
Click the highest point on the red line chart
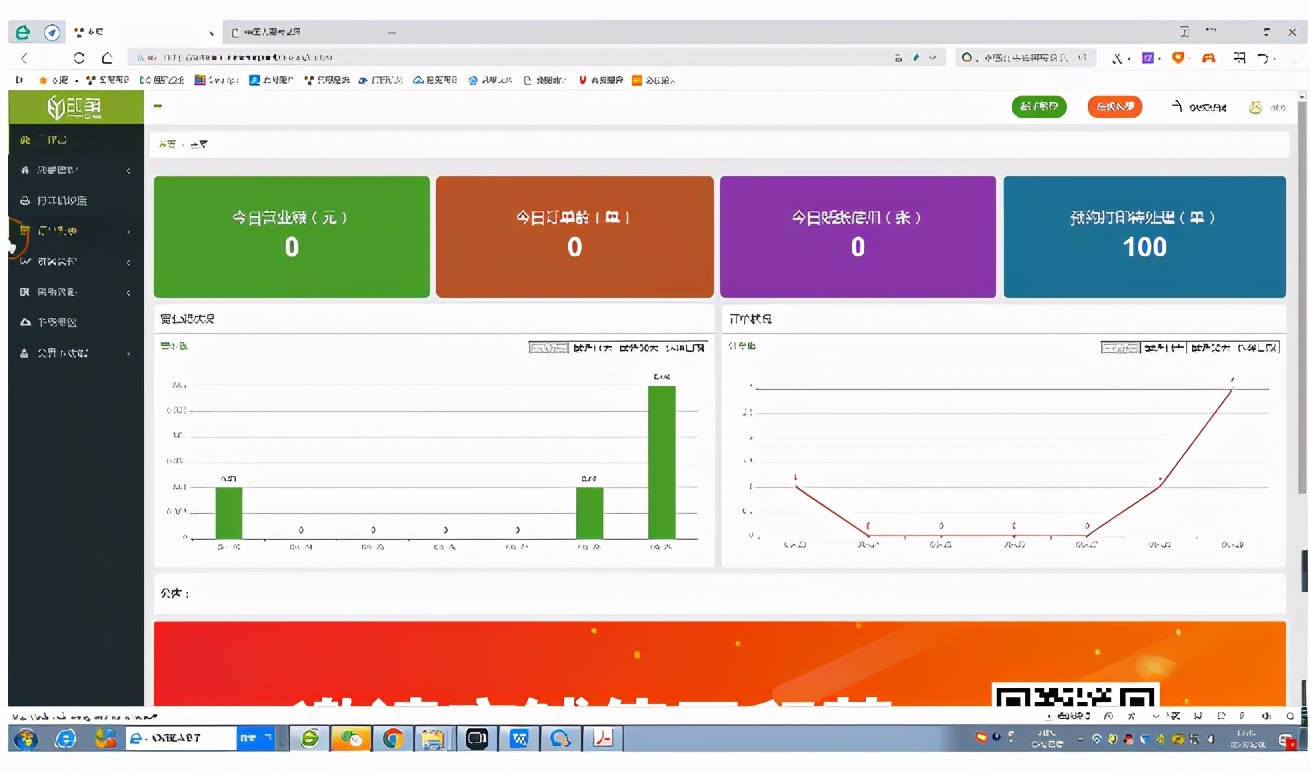point(1233,387)
